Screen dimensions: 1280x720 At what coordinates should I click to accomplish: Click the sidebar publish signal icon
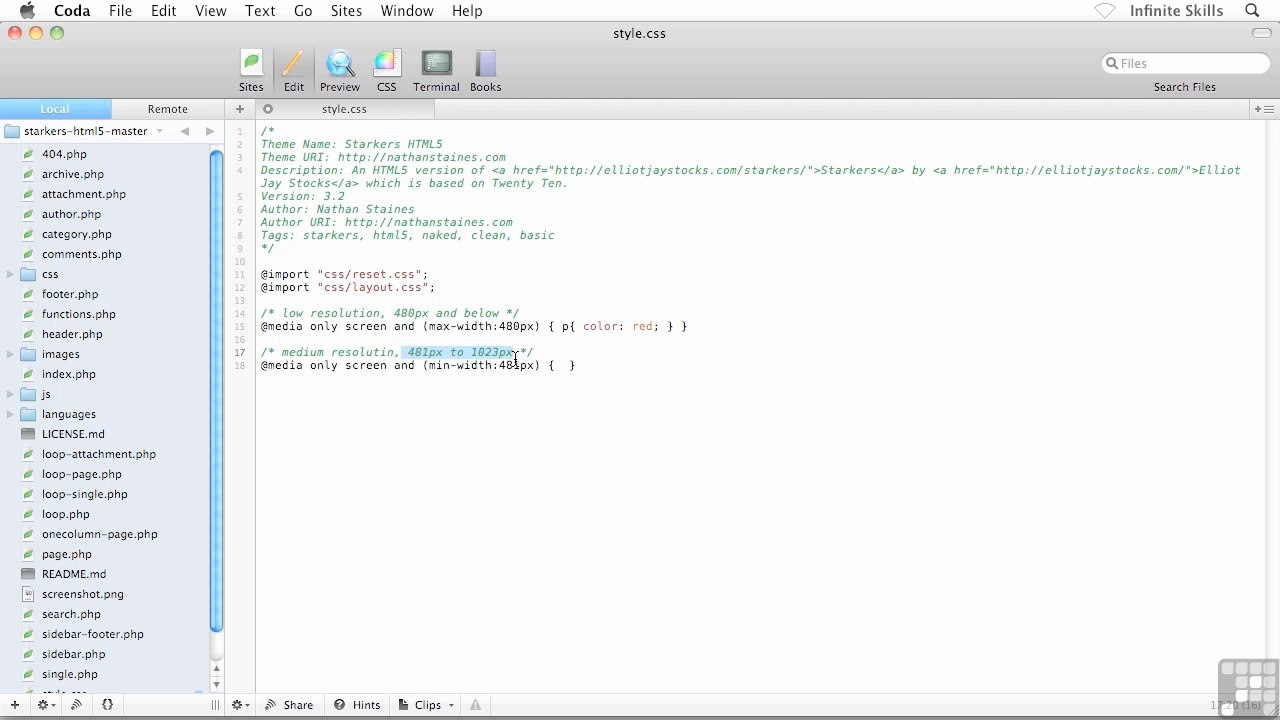(76, 705)
